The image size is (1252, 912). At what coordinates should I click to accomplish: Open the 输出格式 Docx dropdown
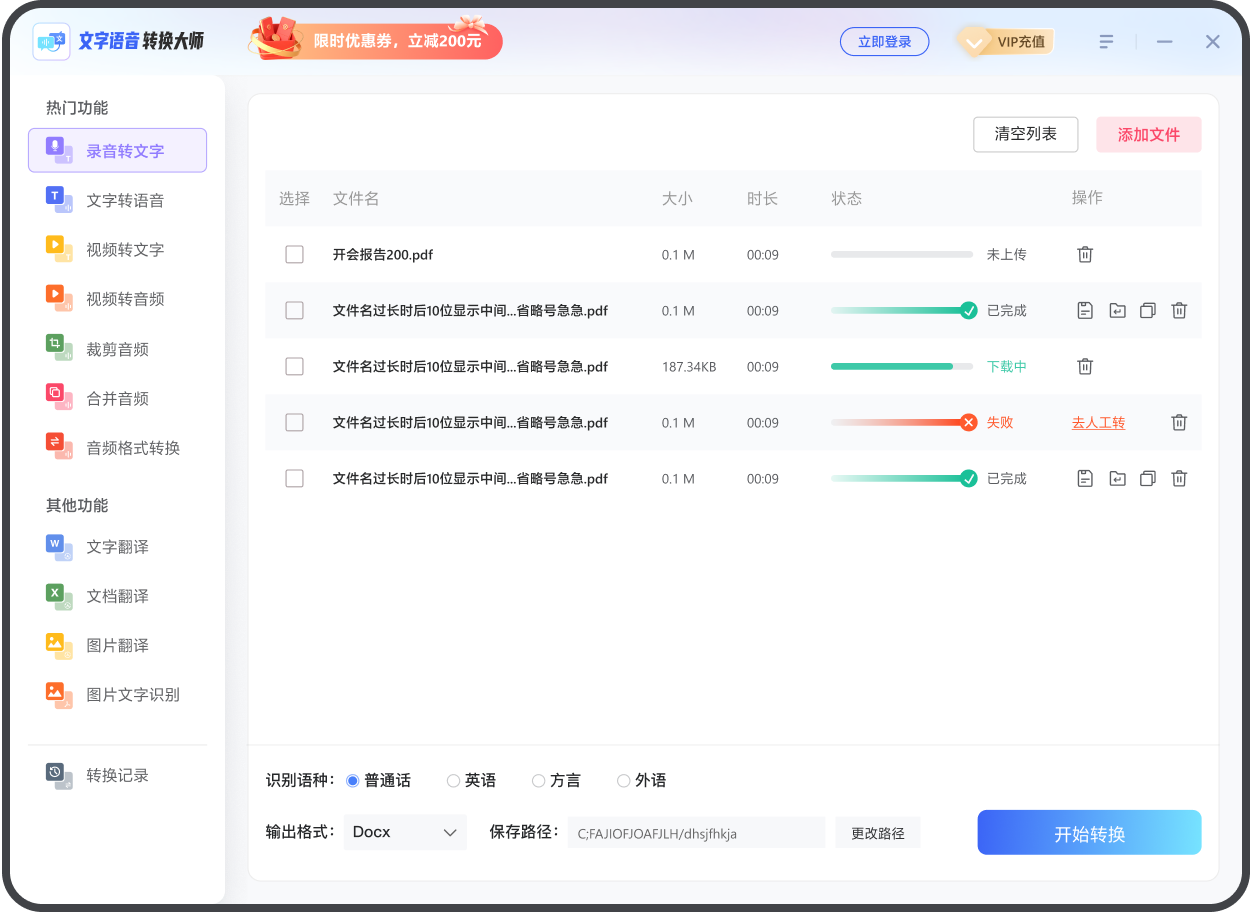point(404,832)
